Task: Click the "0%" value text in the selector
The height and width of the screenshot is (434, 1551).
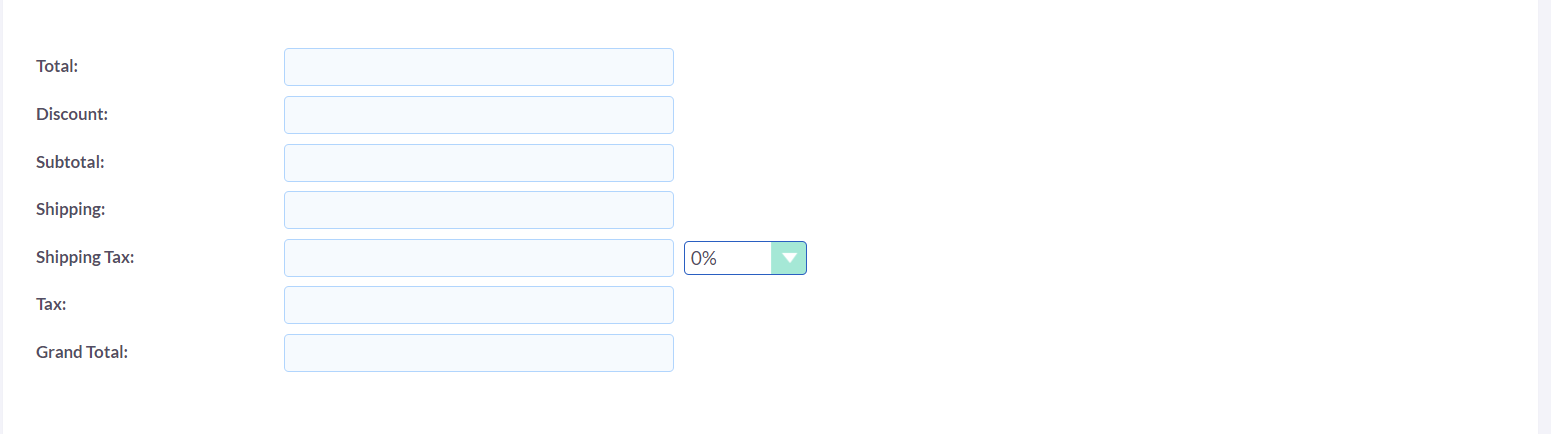Action: pyautogui.click(x=704, y=258)
